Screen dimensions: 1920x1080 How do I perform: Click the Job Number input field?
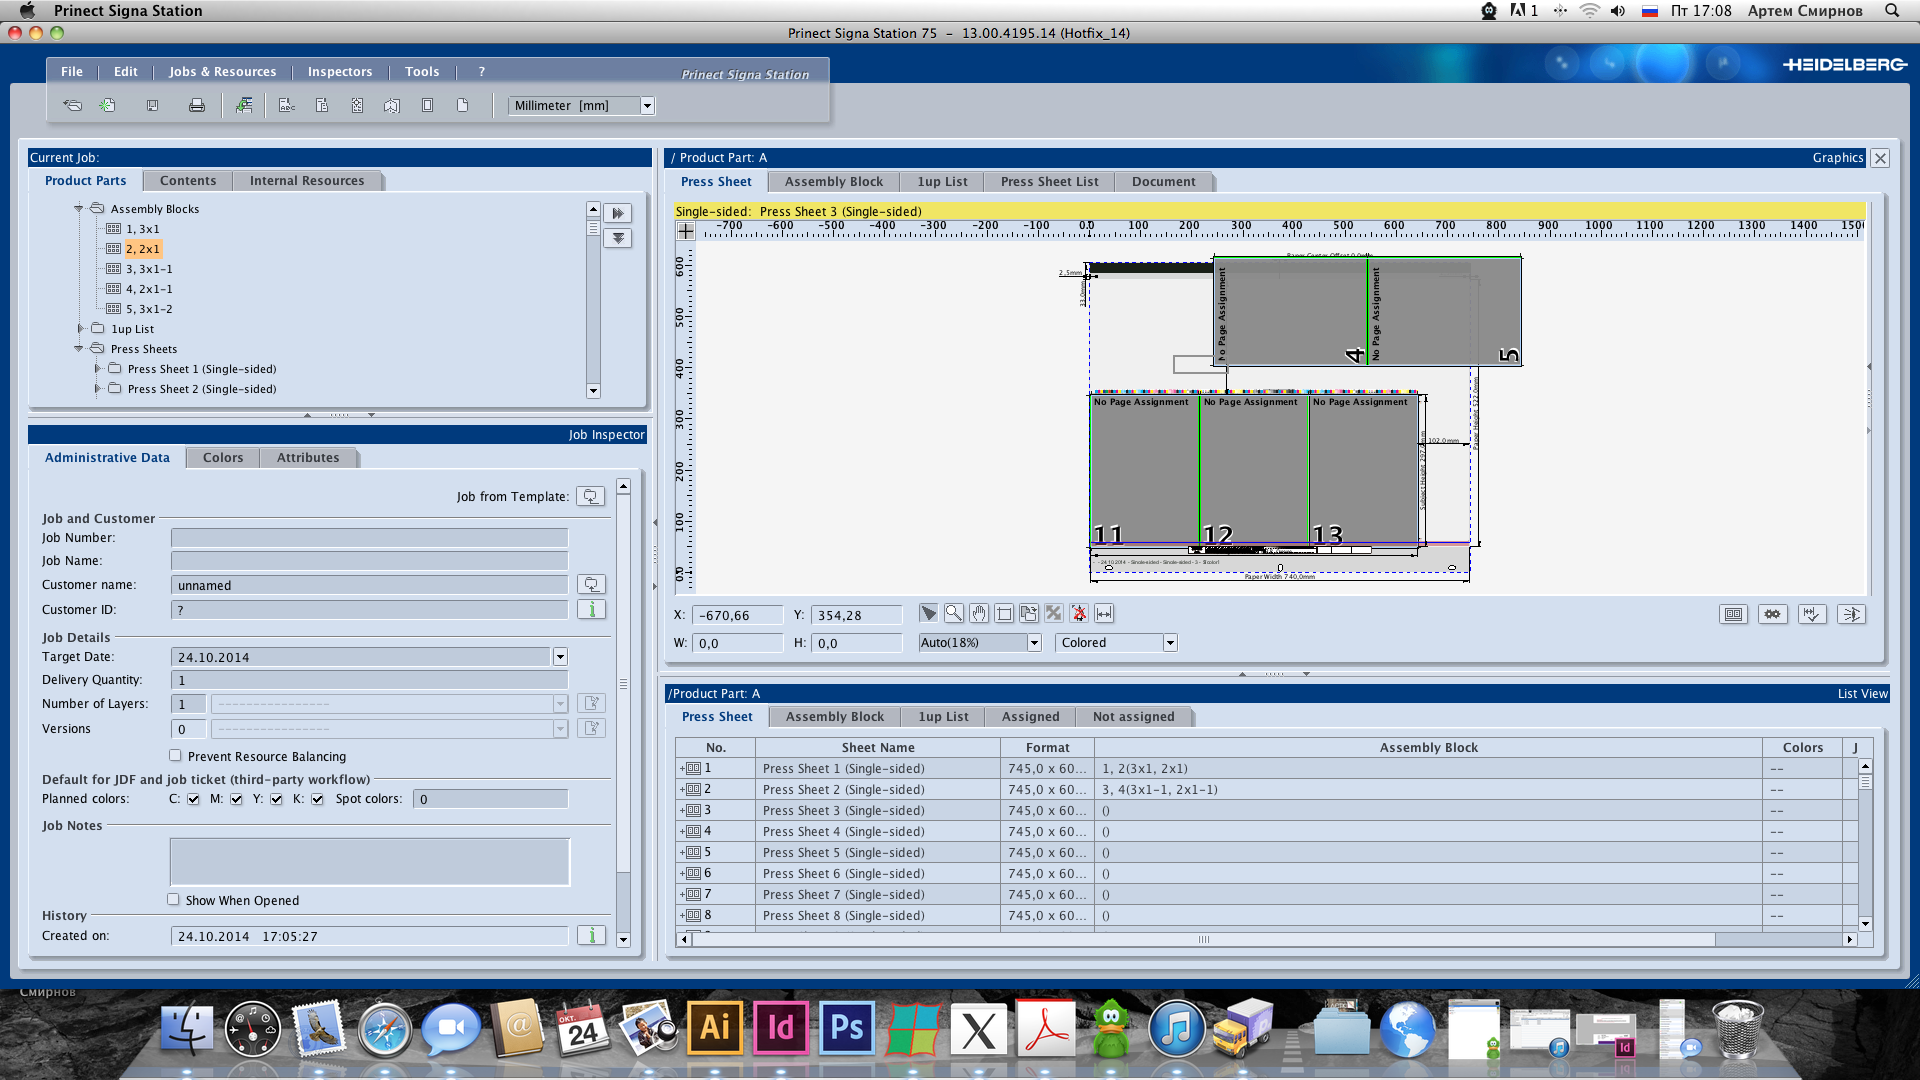369,537
